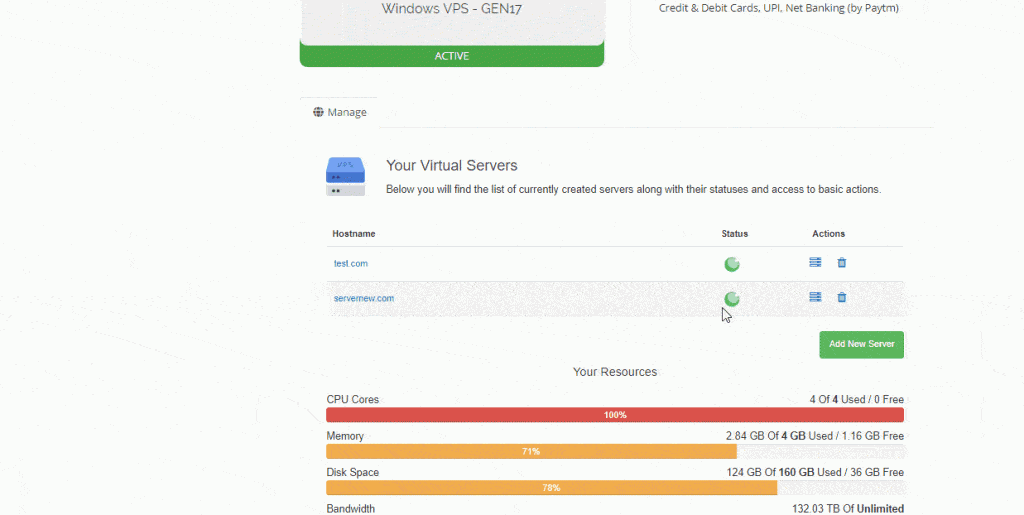1024x515 pixels.
Task: Click the Your Resources heading
Action: coord(615,371)
